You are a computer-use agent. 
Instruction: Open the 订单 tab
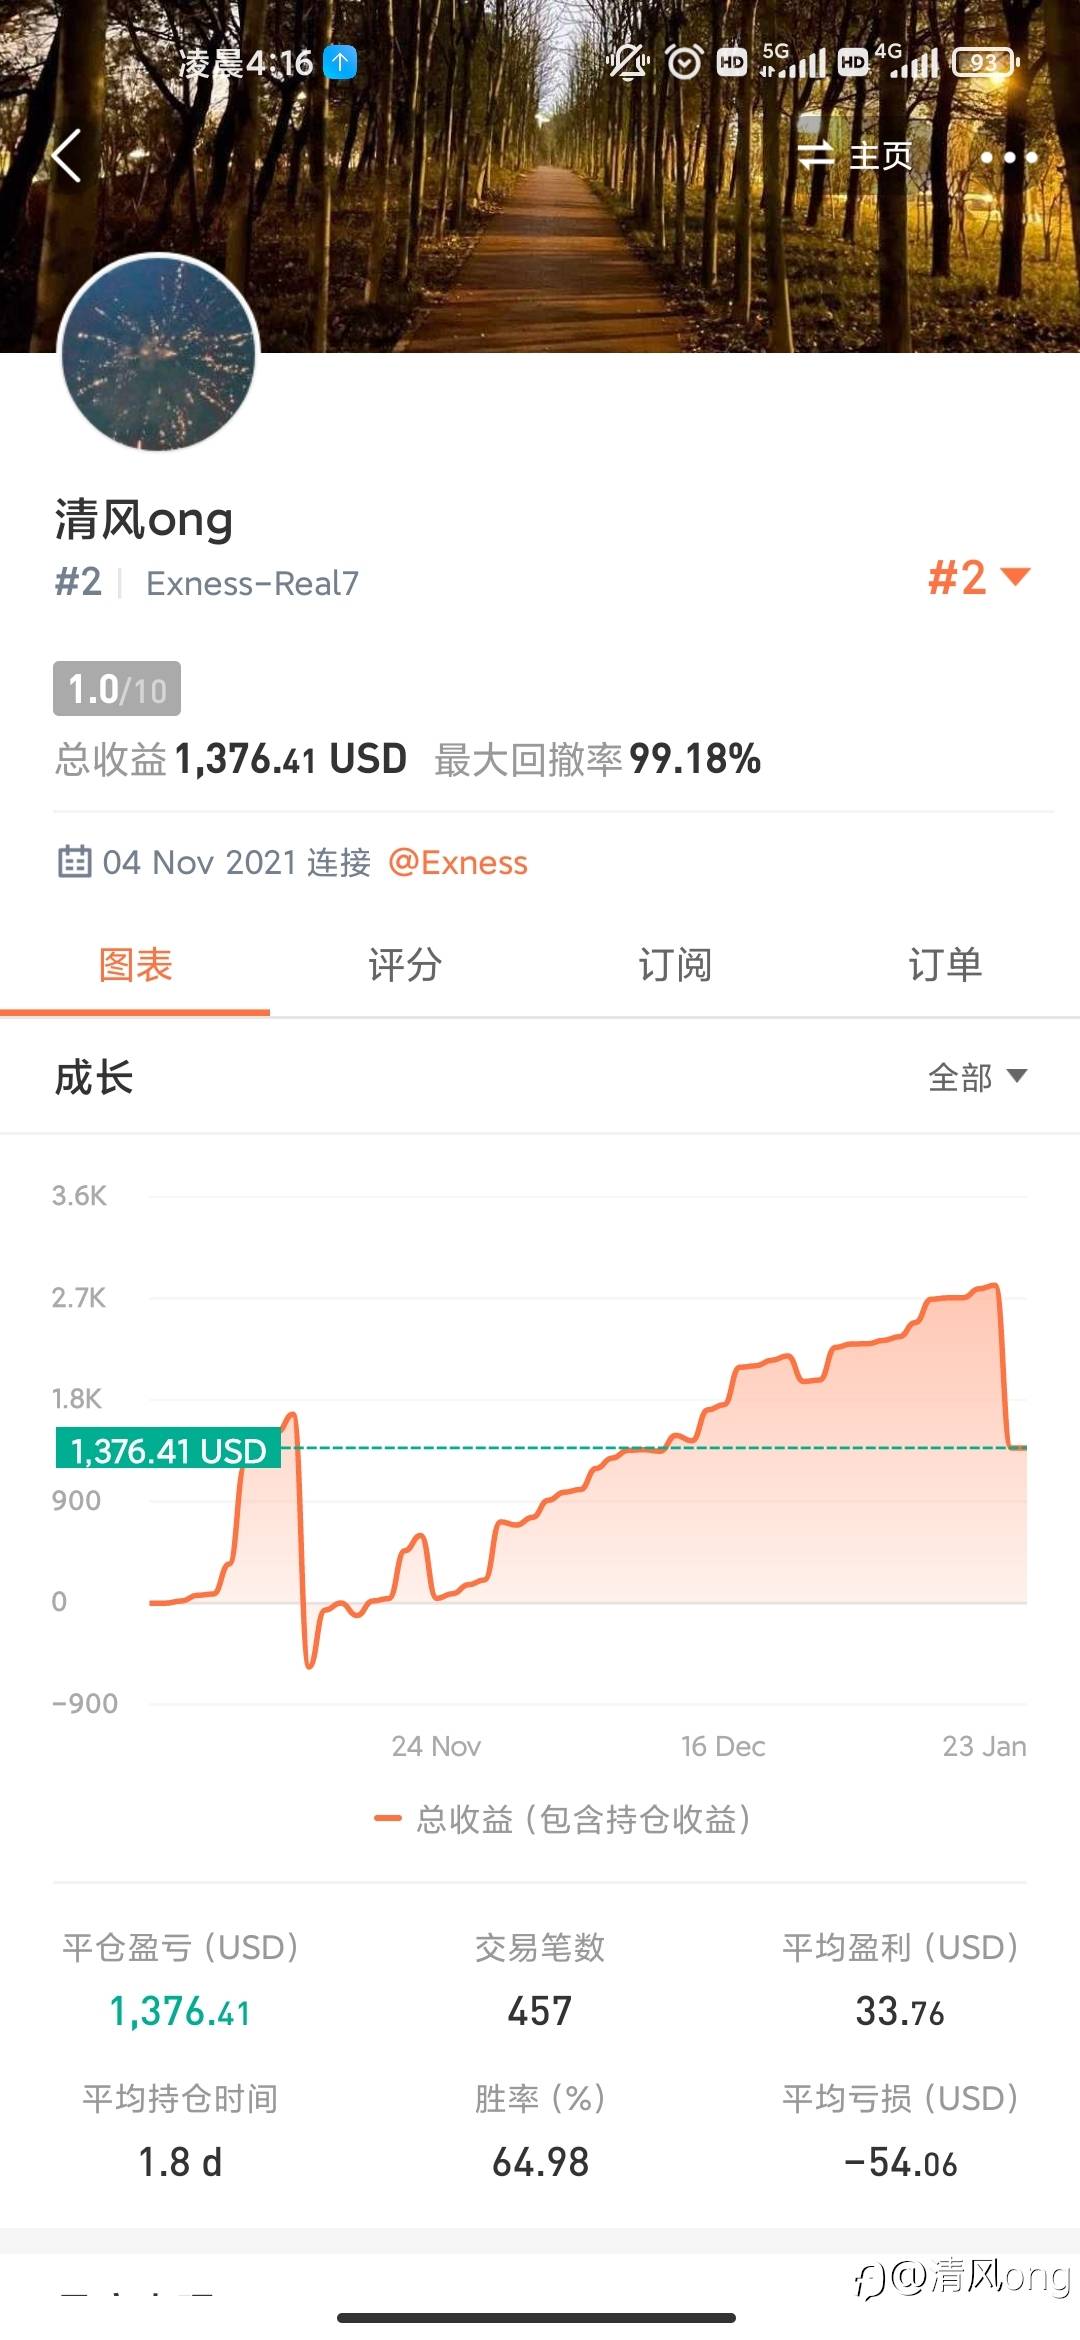coord(945,965)
